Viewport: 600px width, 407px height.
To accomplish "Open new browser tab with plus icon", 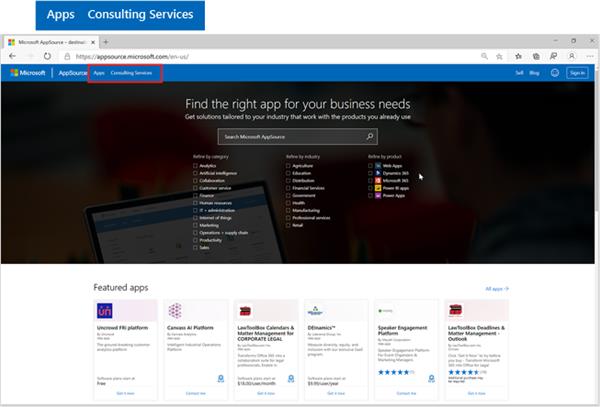I will tap(106, 42).
